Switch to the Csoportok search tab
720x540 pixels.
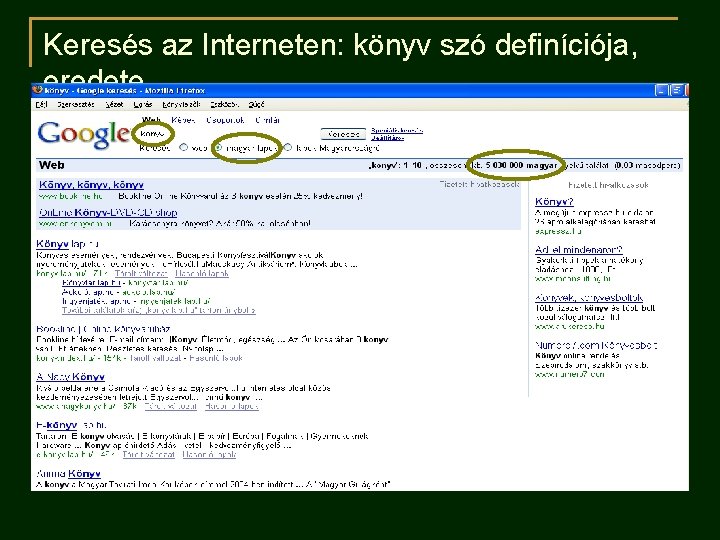225,120
